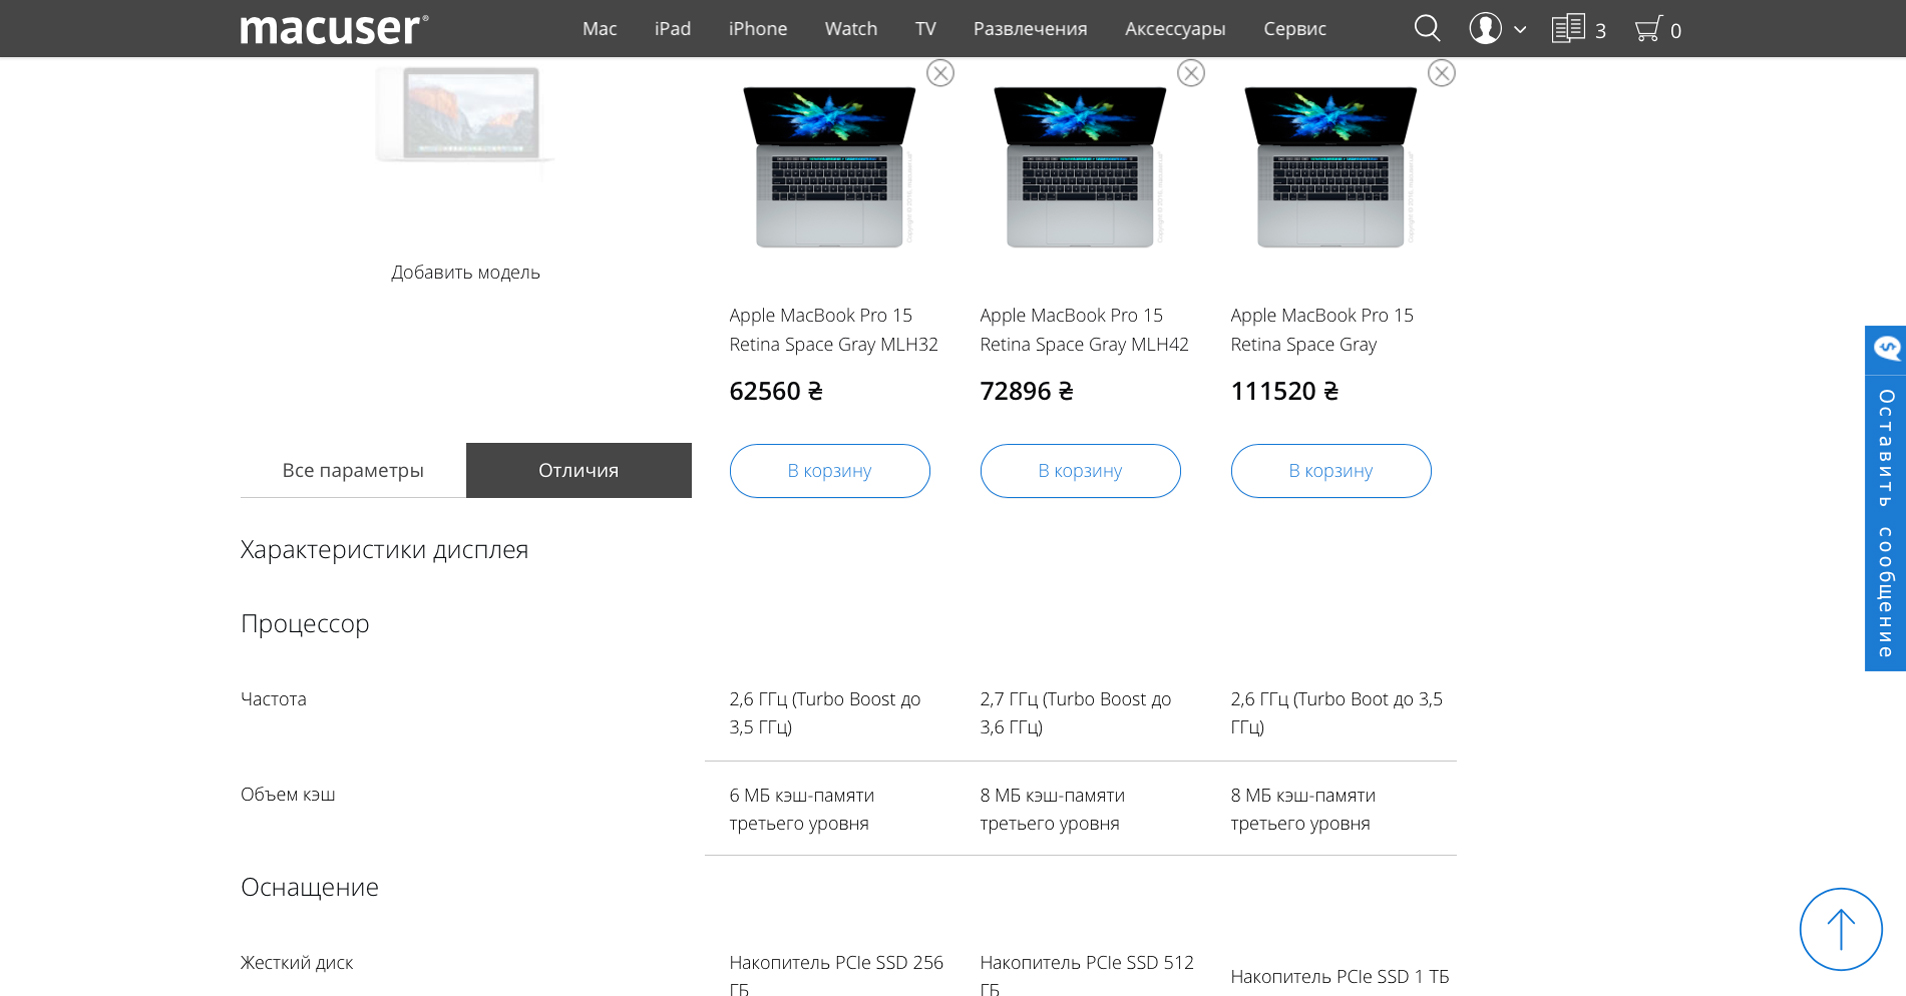
Task: Open the Watch menu
Action: click(851, 29)
